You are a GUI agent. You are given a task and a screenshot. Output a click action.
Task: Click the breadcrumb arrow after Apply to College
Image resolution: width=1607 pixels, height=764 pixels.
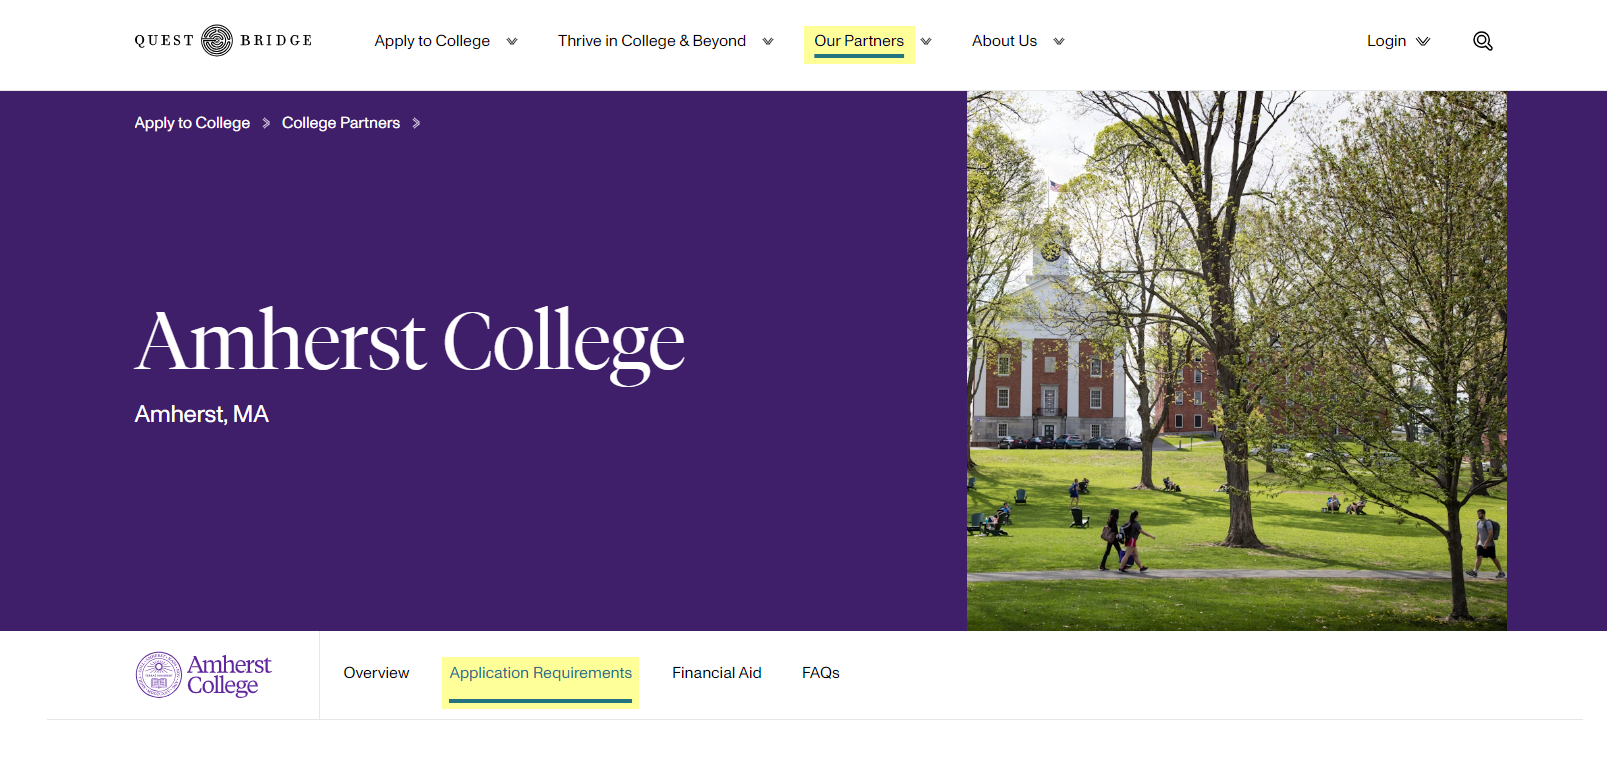(266, 123)
